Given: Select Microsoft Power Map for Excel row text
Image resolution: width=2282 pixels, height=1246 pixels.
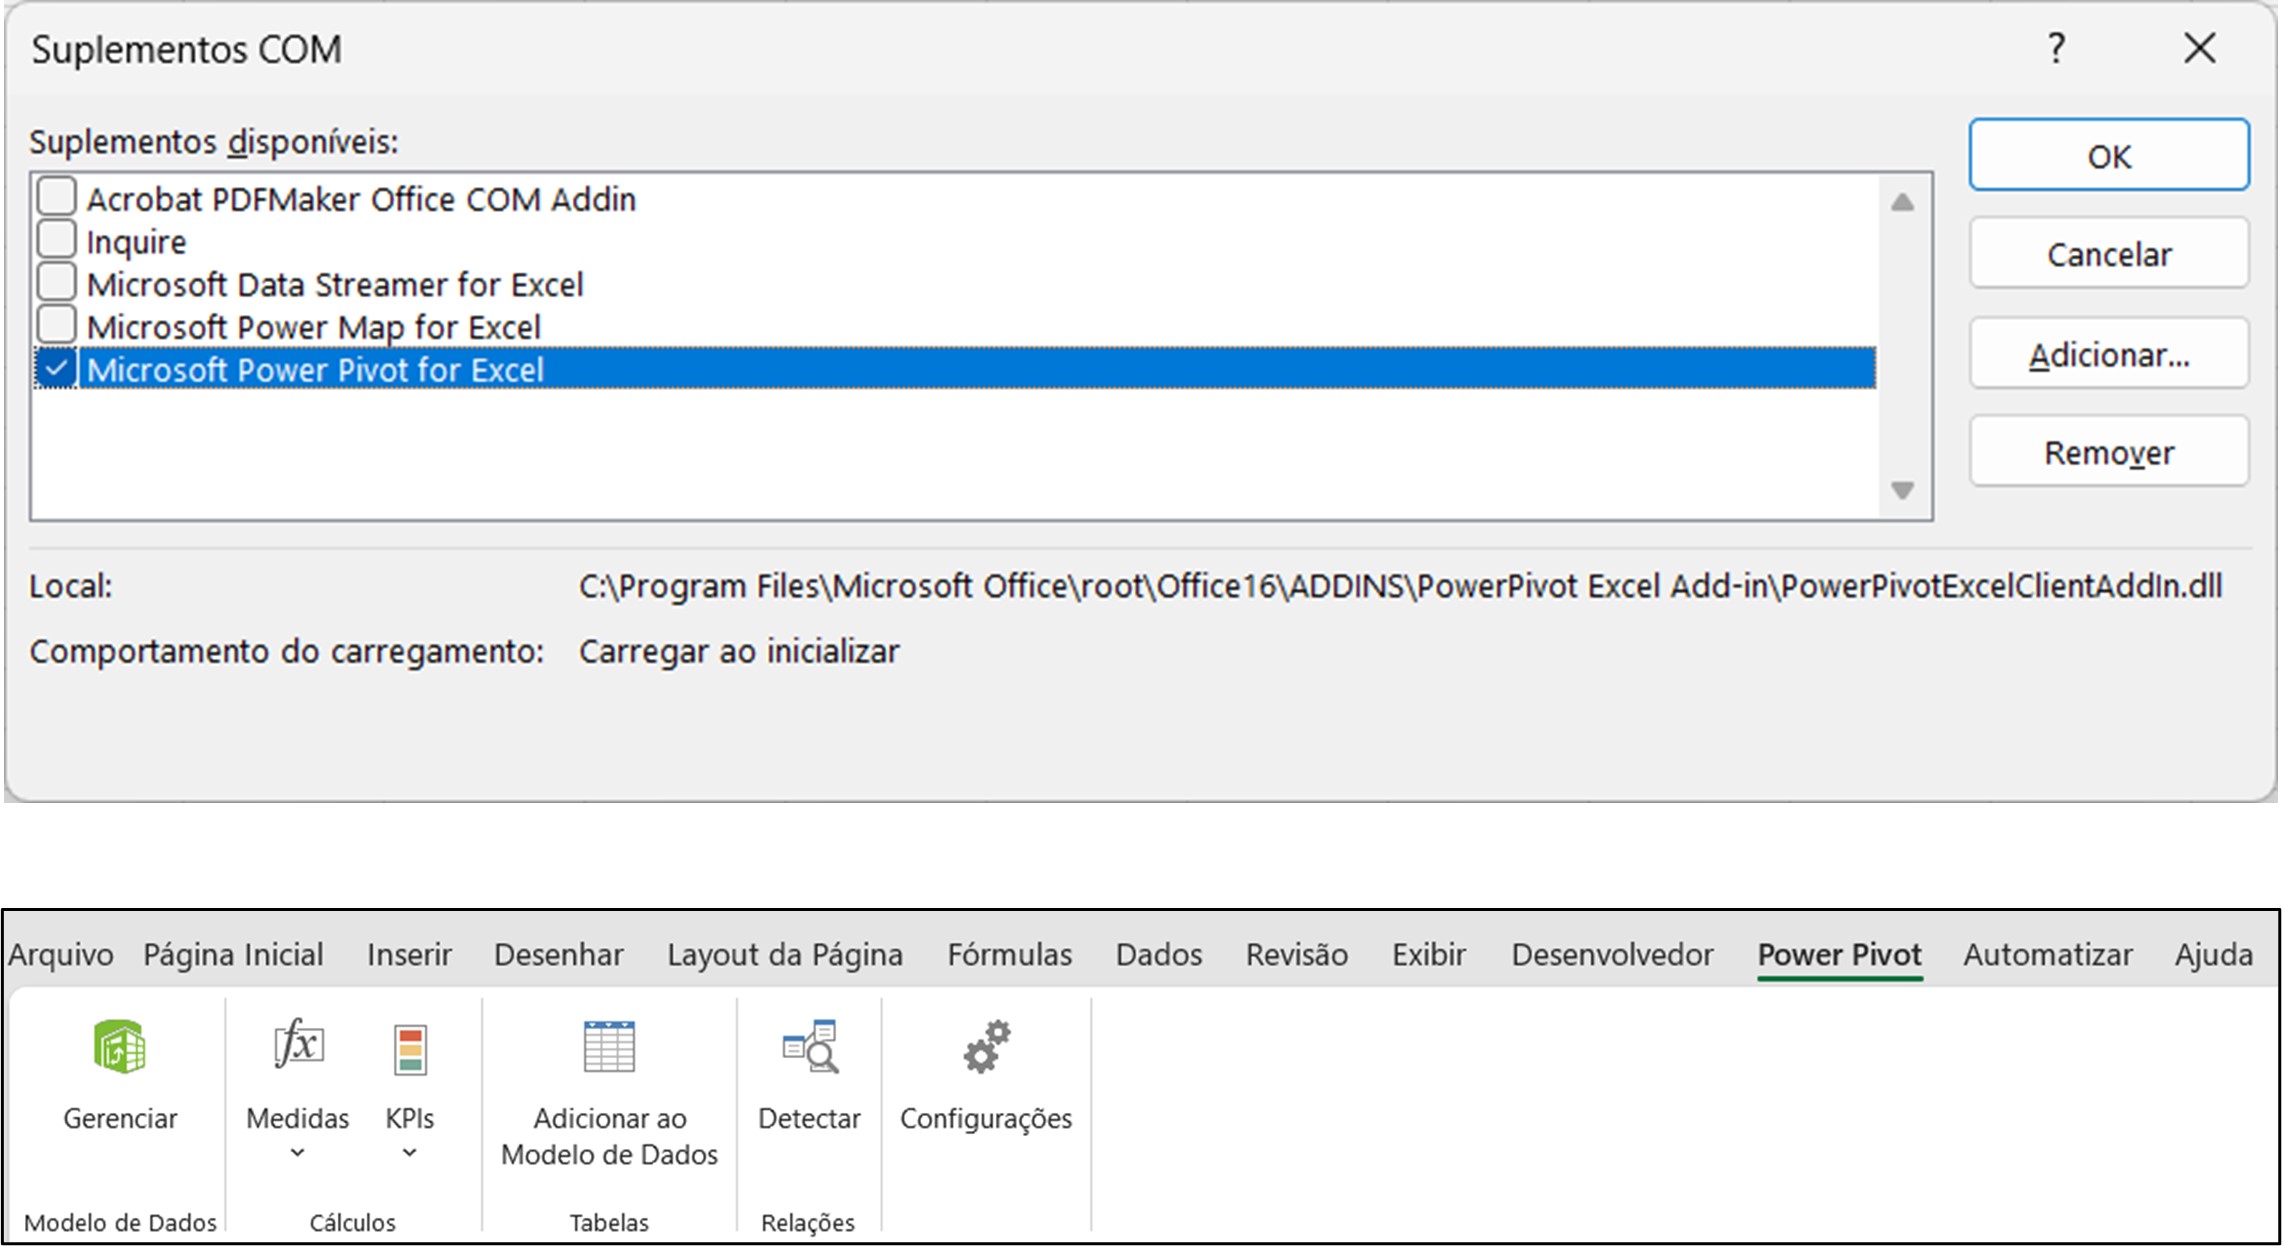Looking at the screenshot, I should pyautogui.click(x=314, y=327).
